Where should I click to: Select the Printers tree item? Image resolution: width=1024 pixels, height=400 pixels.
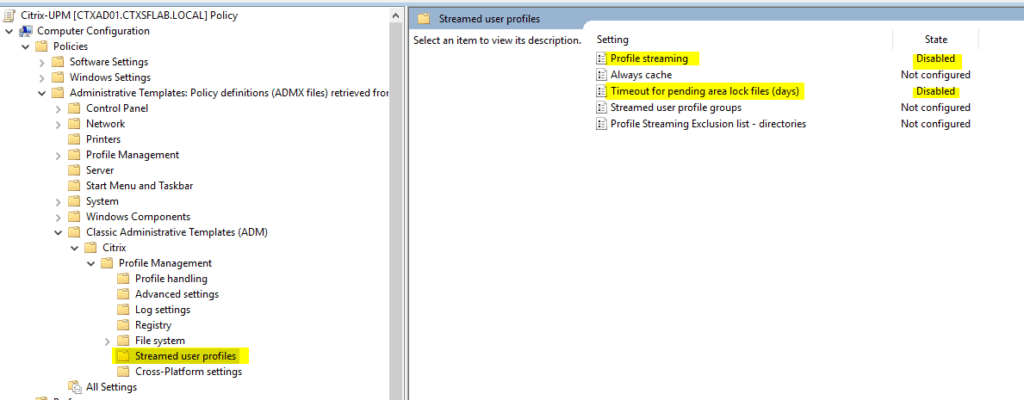pyautogui.click(x=103, y=139)
